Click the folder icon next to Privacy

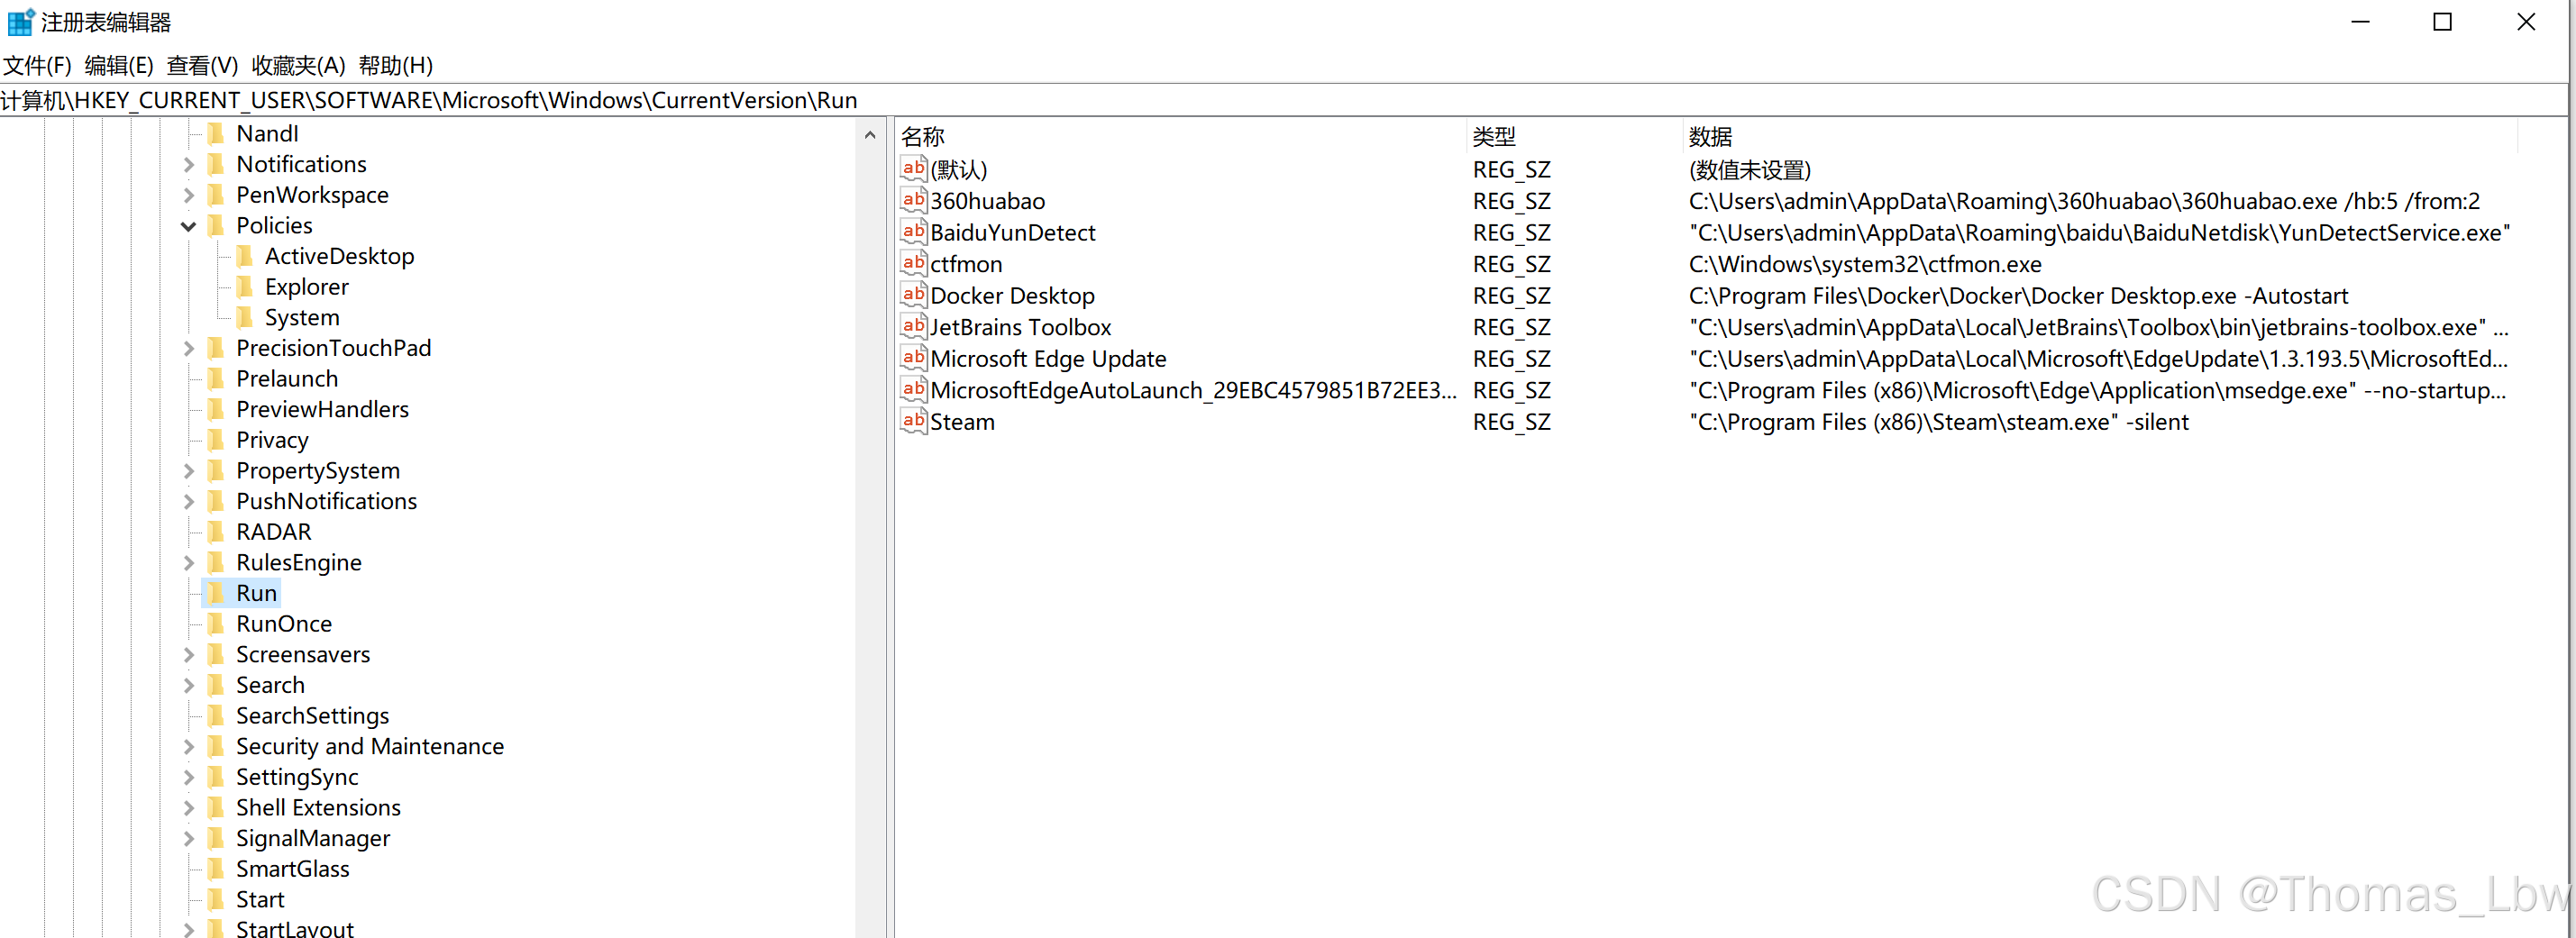216,440
